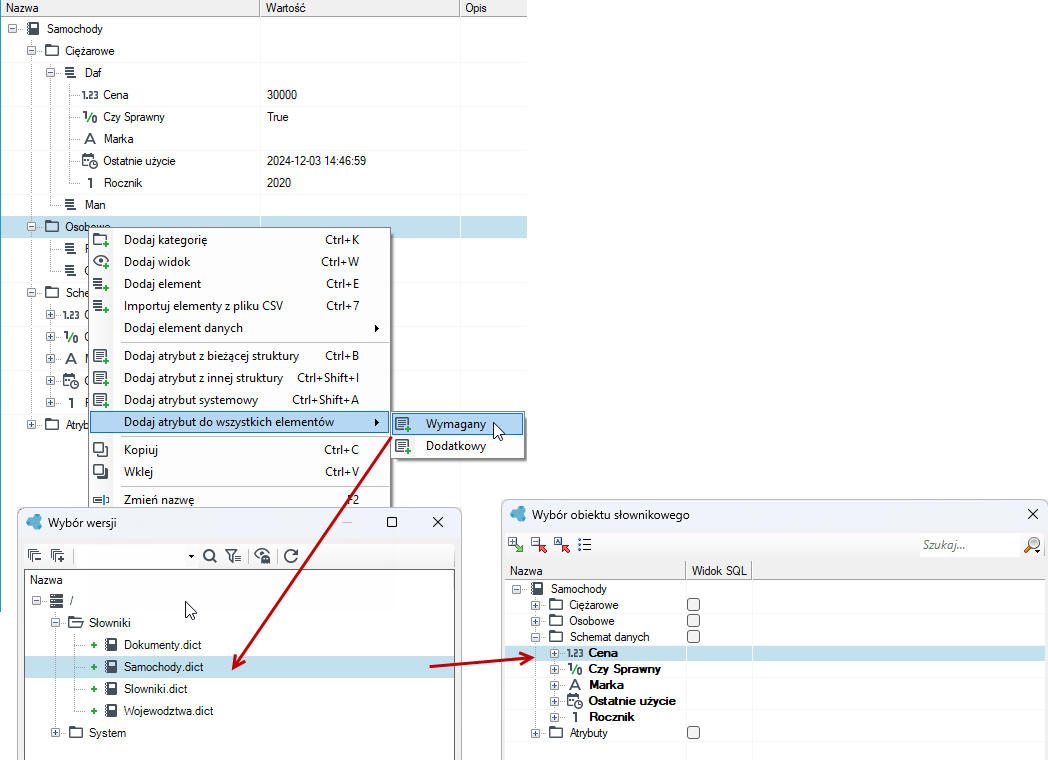
Task: Click the Szukaj search field
Action: click(970, 545)
